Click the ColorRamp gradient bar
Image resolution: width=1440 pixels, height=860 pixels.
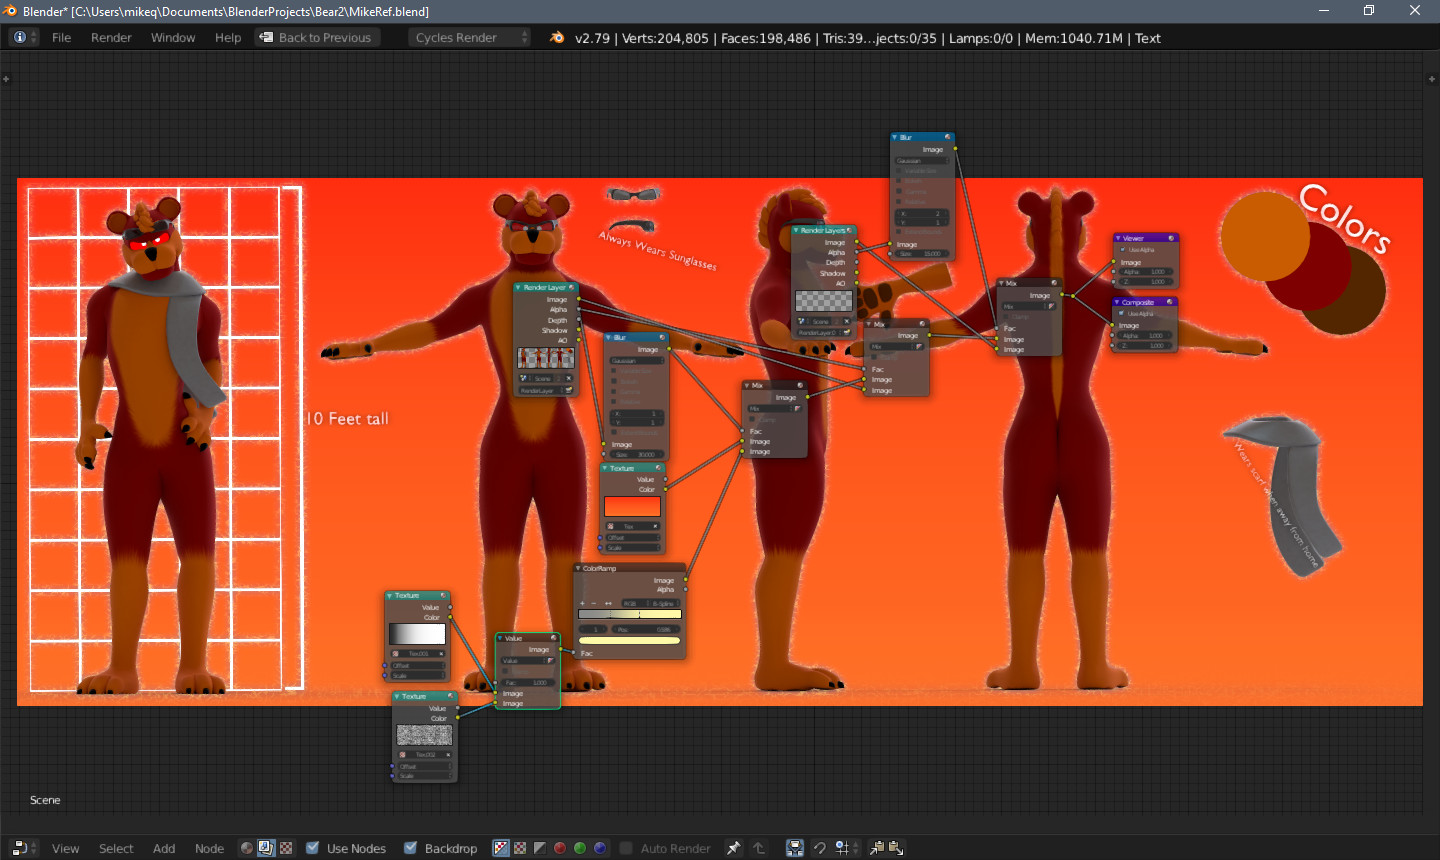click(x=630, y=614)
